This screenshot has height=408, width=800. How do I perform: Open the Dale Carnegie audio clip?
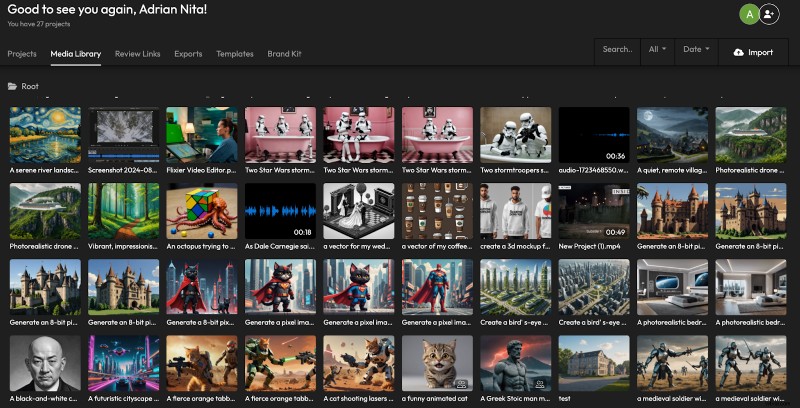280,211
